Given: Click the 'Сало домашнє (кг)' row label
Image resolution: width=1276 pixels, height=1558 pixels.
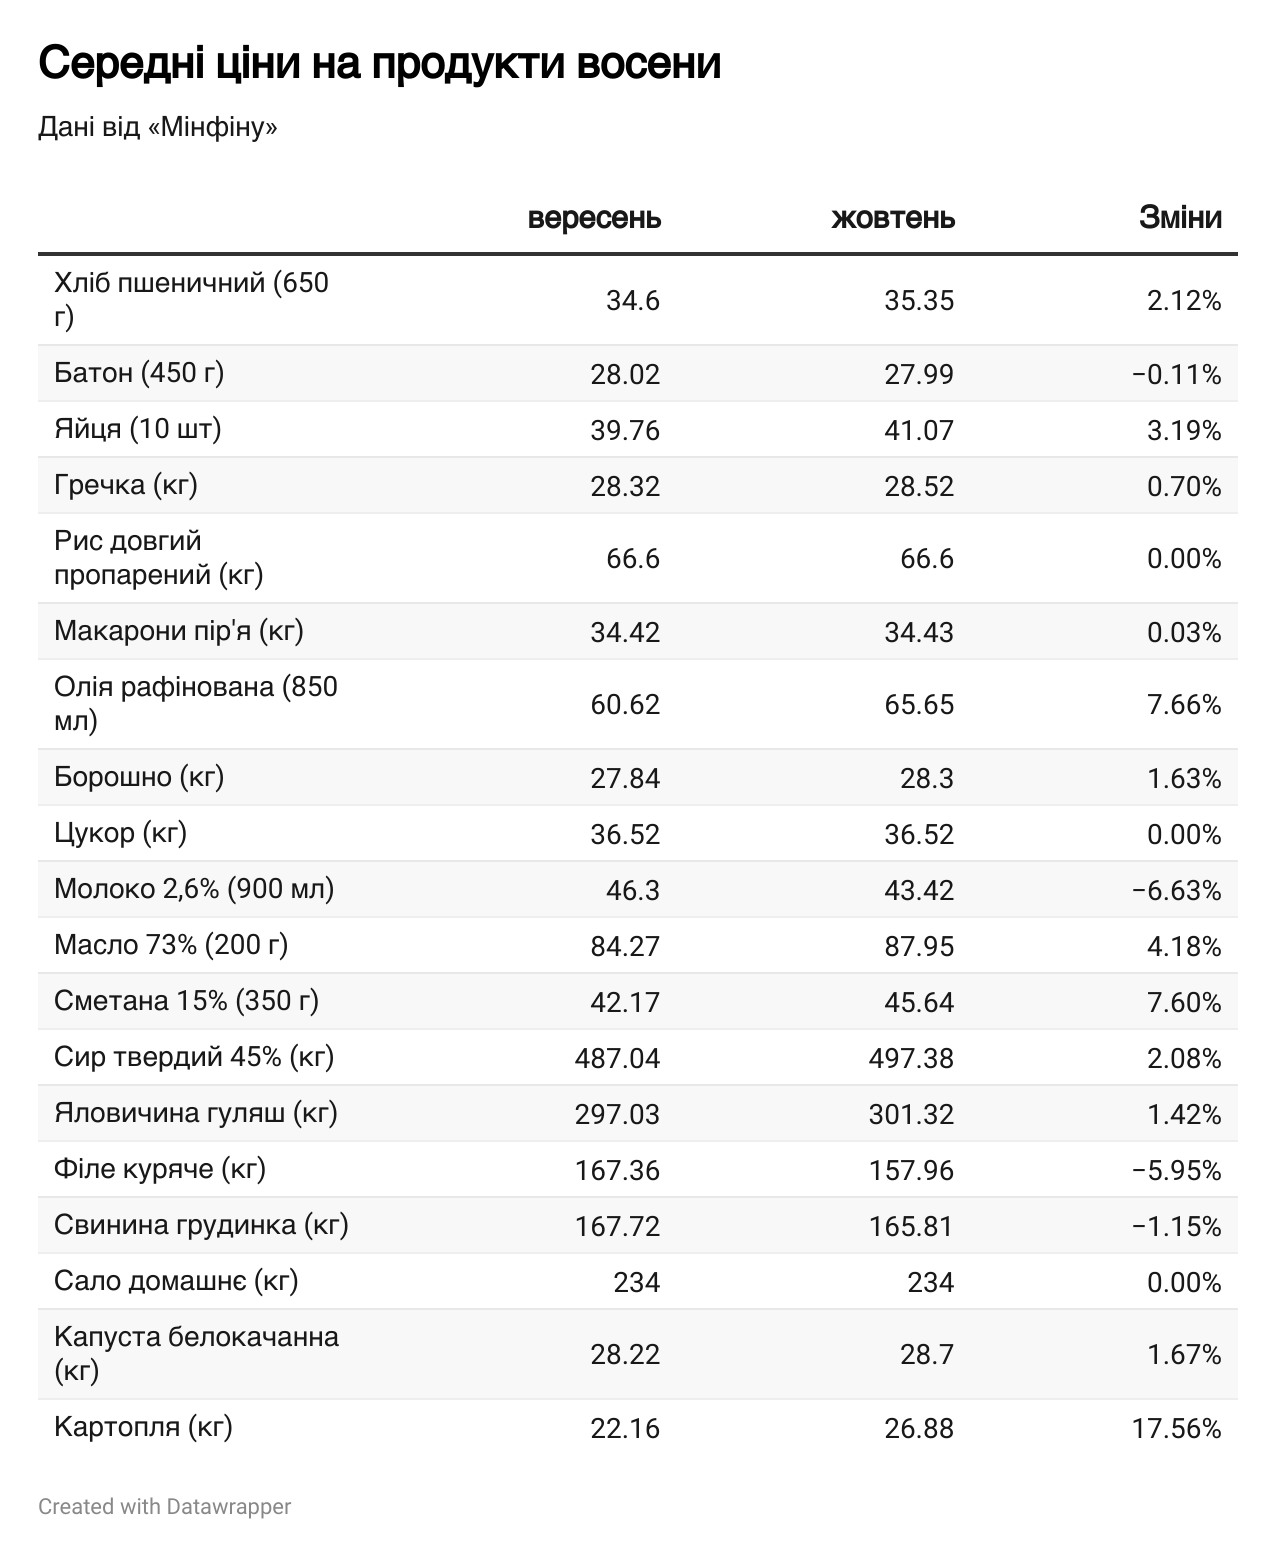Looking at the screenshot, I should (176, 1281).
